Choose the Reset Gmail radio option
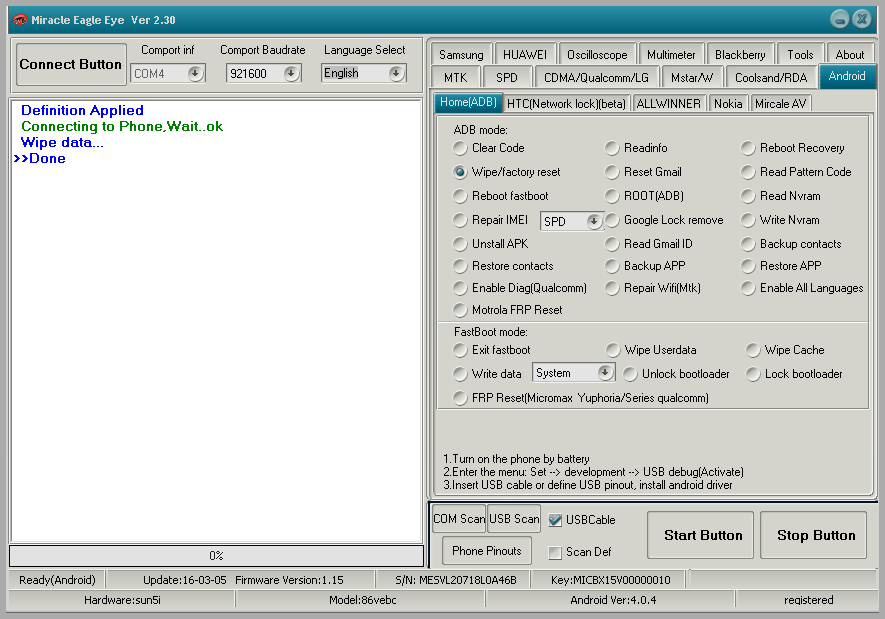Screen dimensions: 885x619 click(643, 172)
